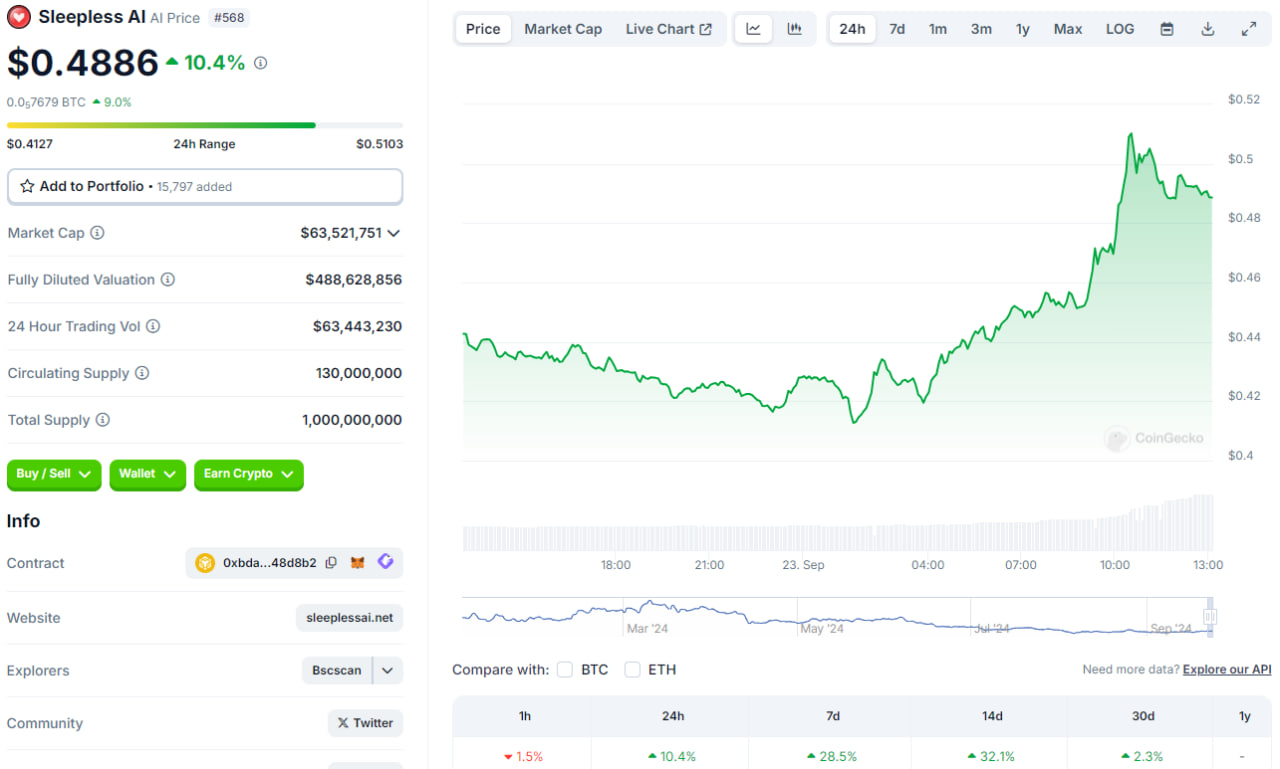Download chart data icon

click(1208, 29)
